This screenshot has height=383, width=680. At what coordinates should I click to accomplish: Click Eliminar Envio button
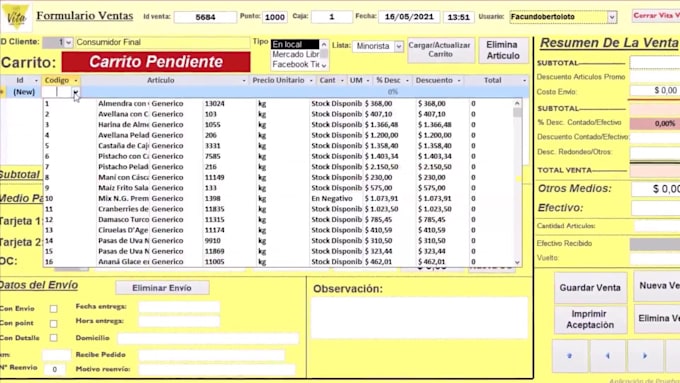pos(162,288)
